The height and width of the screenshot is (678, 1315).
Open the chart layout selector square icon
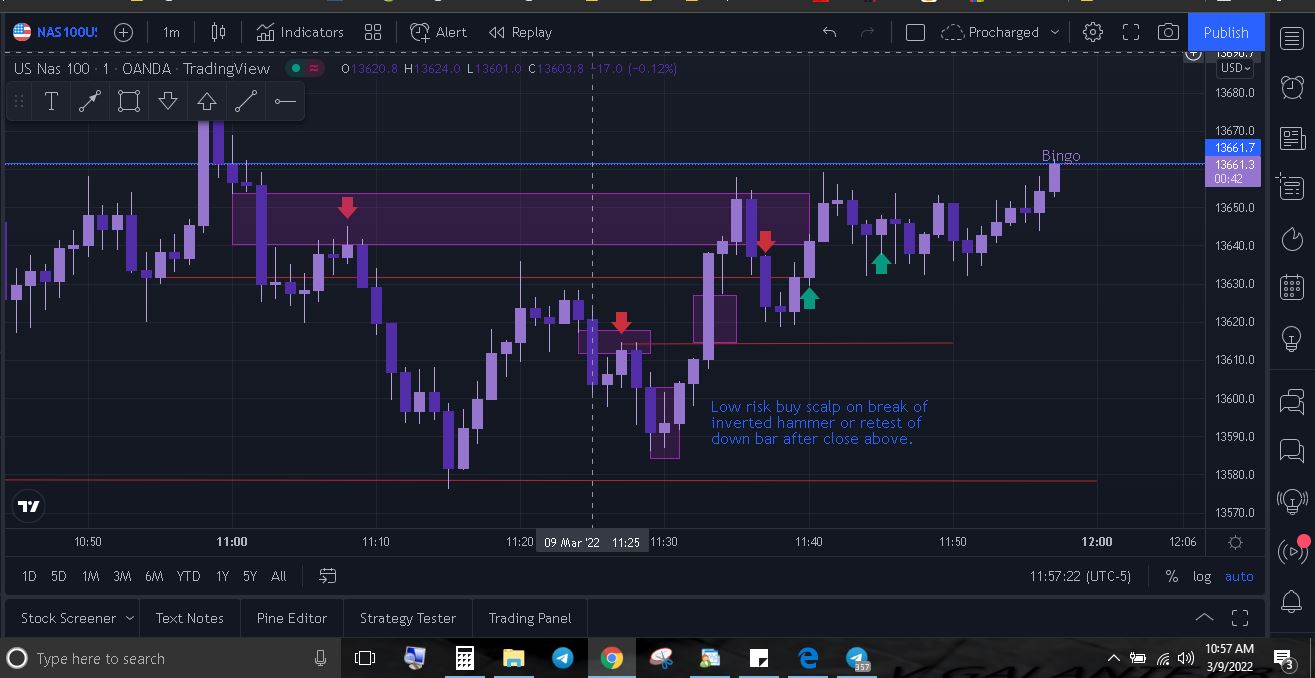915,32
